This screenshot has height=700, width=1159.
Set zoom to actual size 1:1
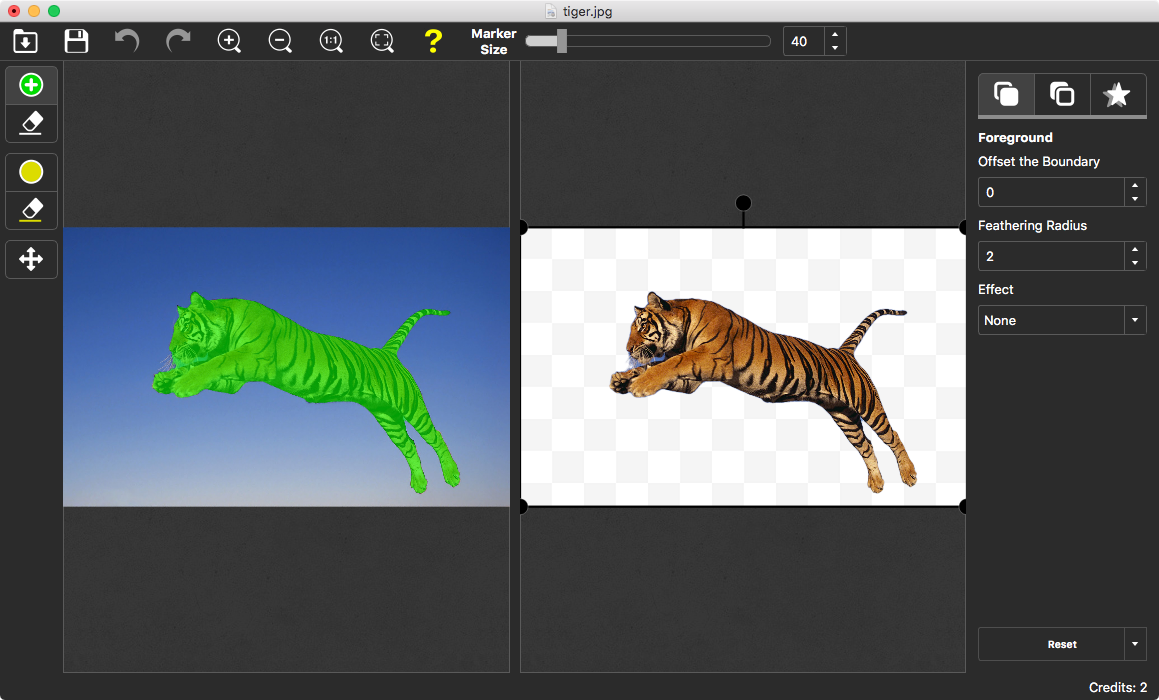click(x=331, y=41)
